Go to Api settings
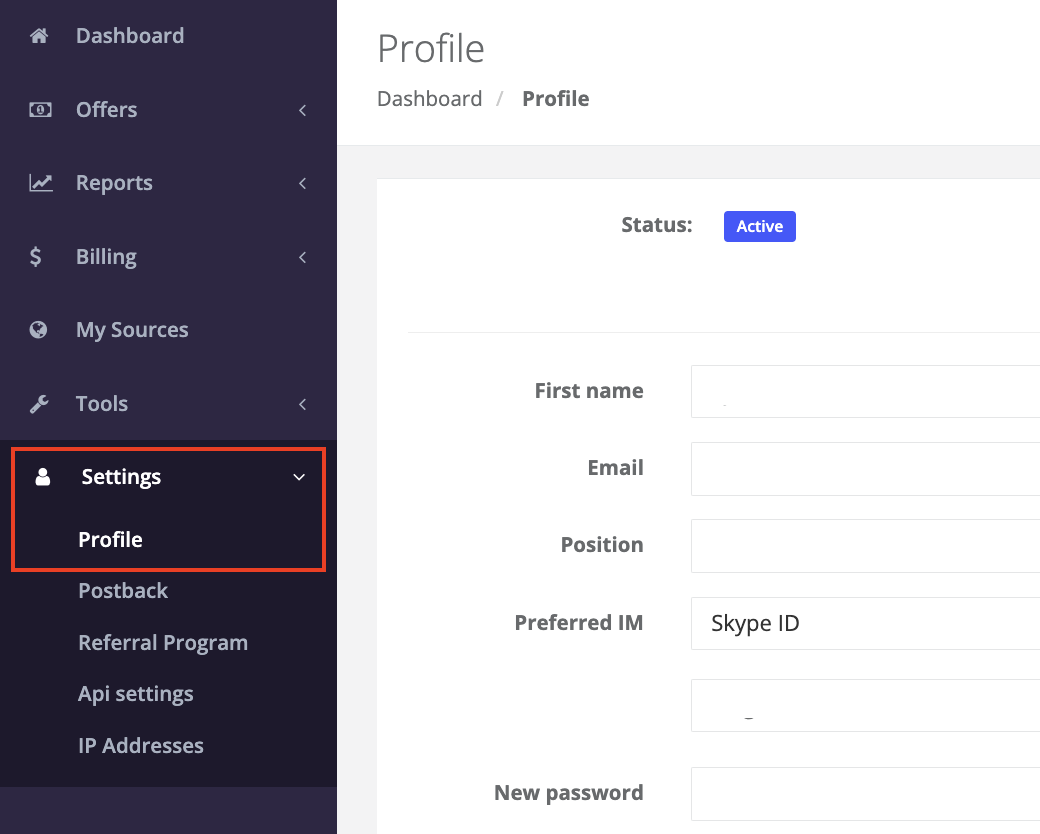The width and height of the screenshot is (1040, 834). (x=136, y=694)
